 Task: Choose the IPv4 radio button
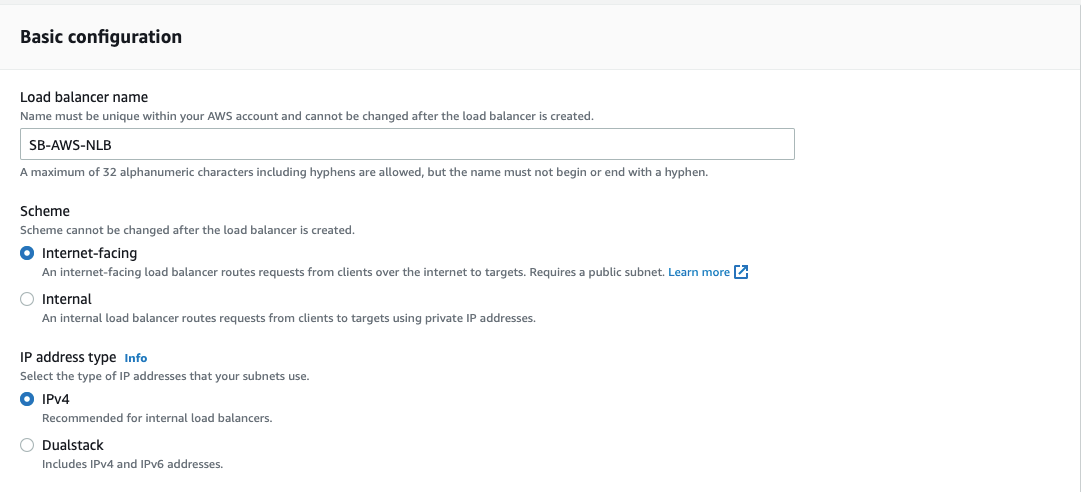(x=27, y=399)
